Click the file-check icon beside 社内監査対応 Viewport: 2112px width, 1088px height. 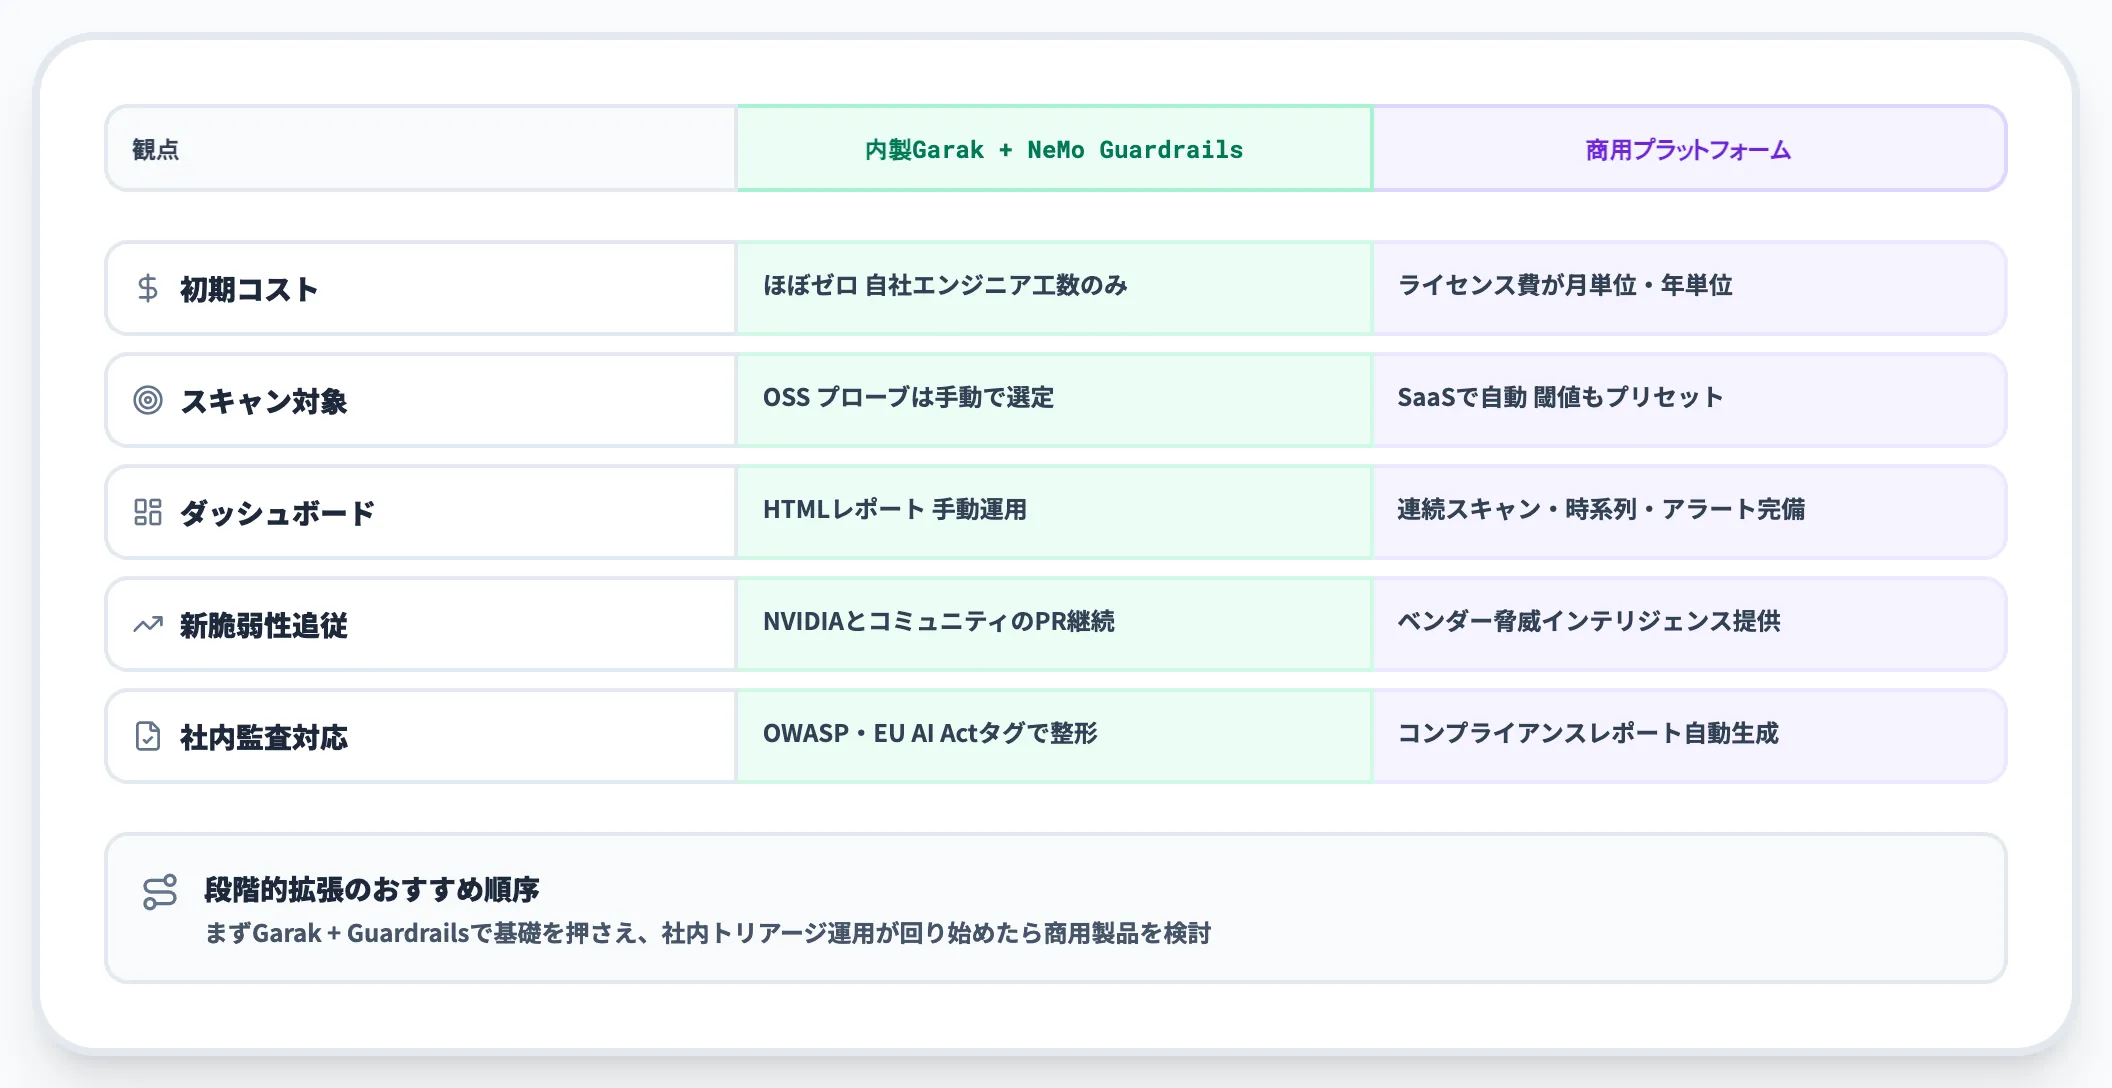point(148,736)
